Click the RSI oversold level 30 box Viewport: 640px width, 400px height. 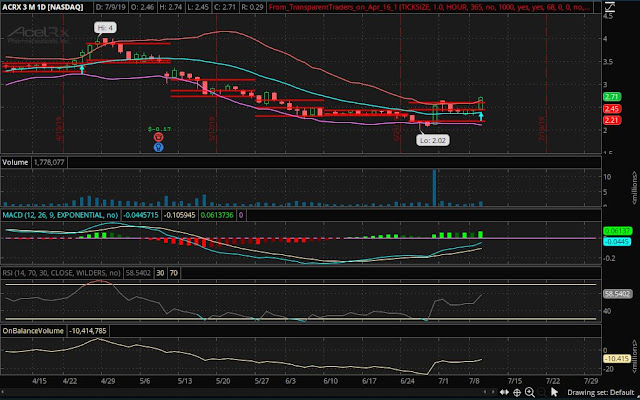click(160, 273)
